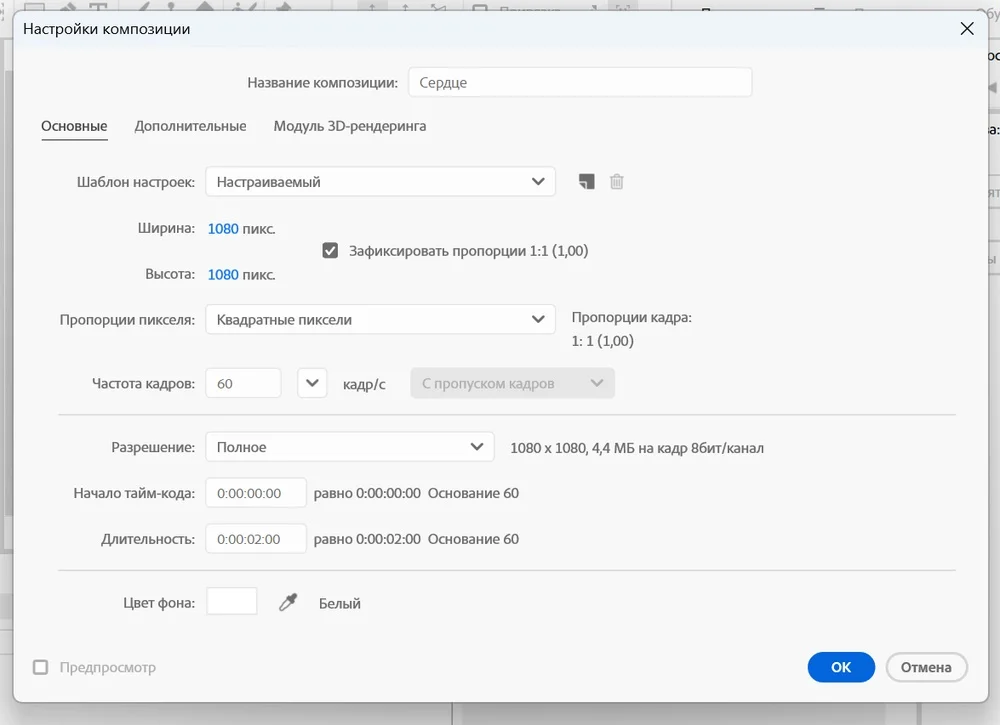
Task: Open the disabled С пропуском кадров dropdown
Action: tap(512, 383)
